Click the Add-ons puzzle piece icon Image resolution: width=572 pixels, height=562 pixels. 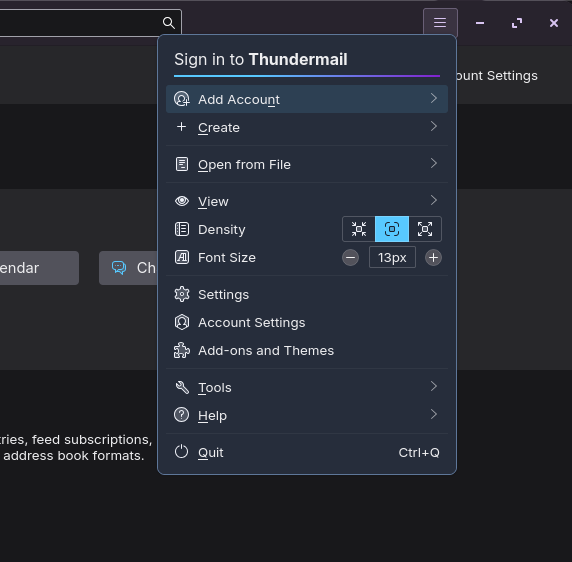[x=182, y=350]
